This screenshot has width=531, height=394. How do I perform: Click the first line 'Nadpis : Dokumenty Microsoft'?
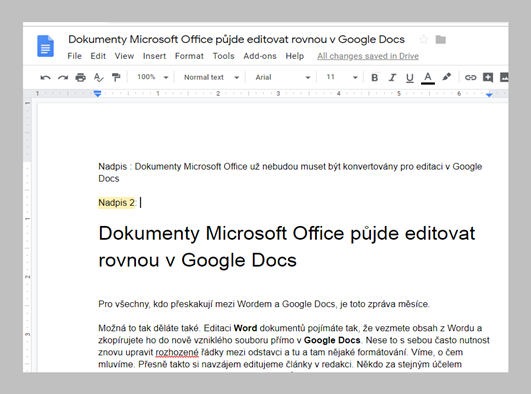click(290, 167)
